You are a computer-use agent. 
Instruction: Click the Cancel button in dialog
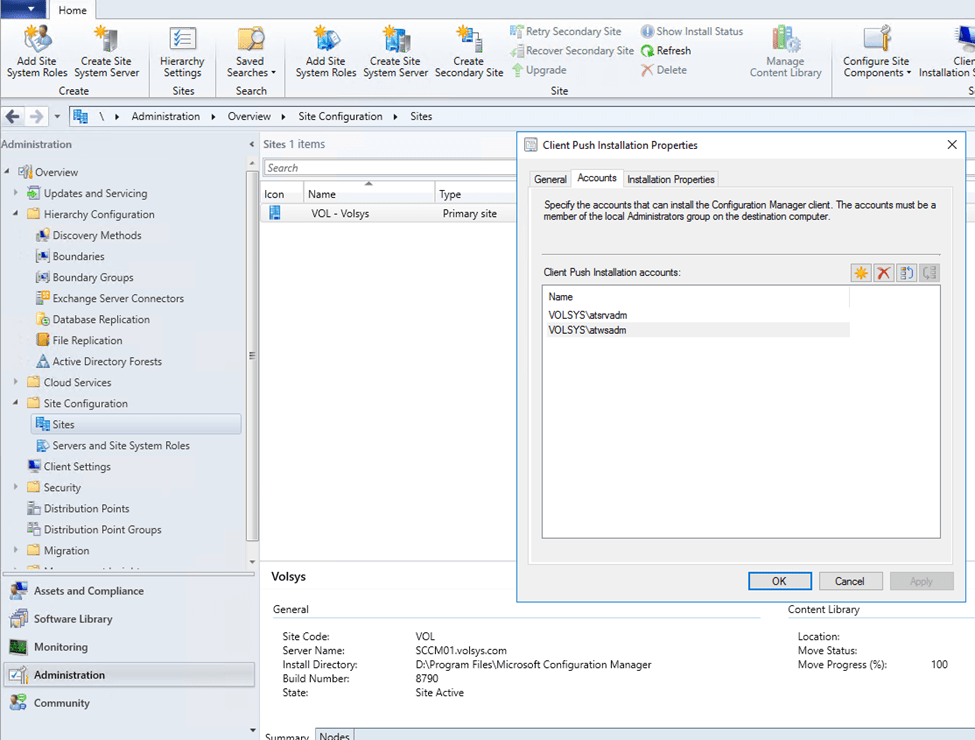coord(850,581)
